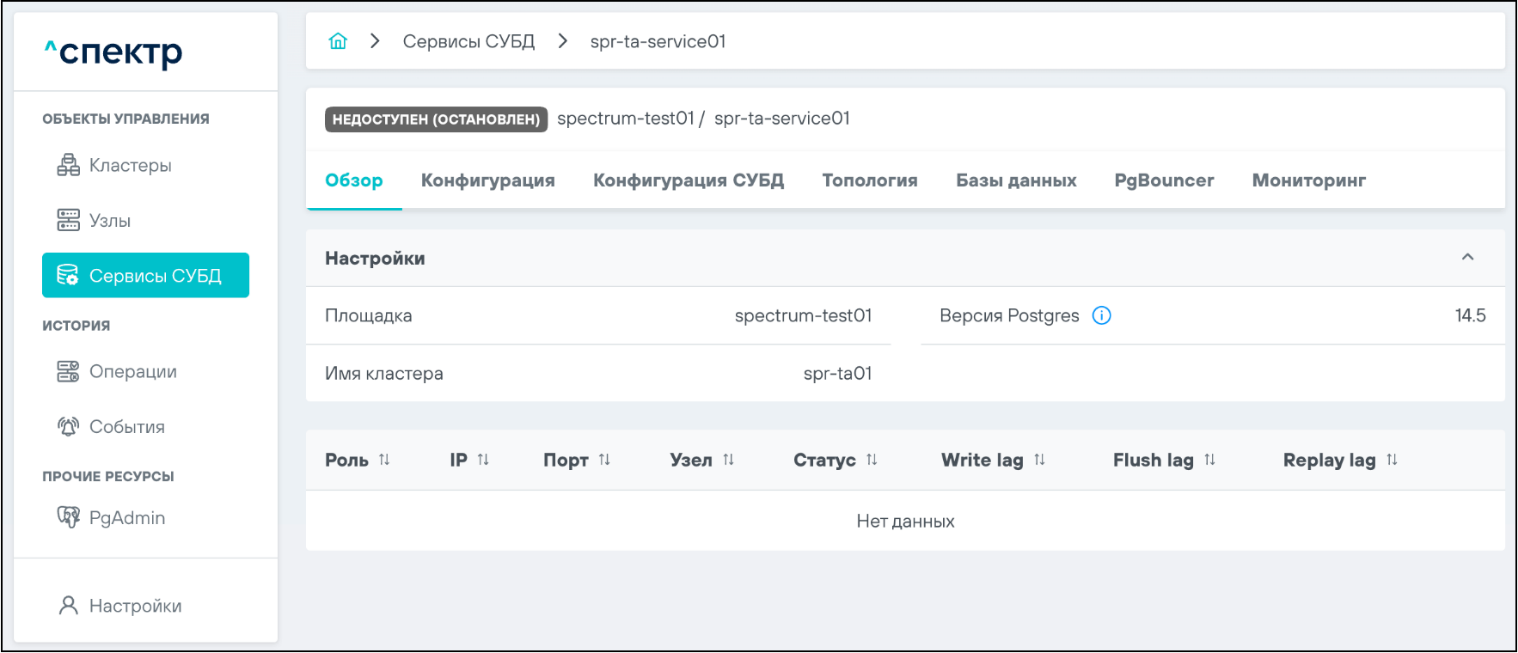Image resolution: width=1518 pixels, height=653 pixels.
Task: Click Сервисы СУБД breadcrumb link
Action: [468, 41]
